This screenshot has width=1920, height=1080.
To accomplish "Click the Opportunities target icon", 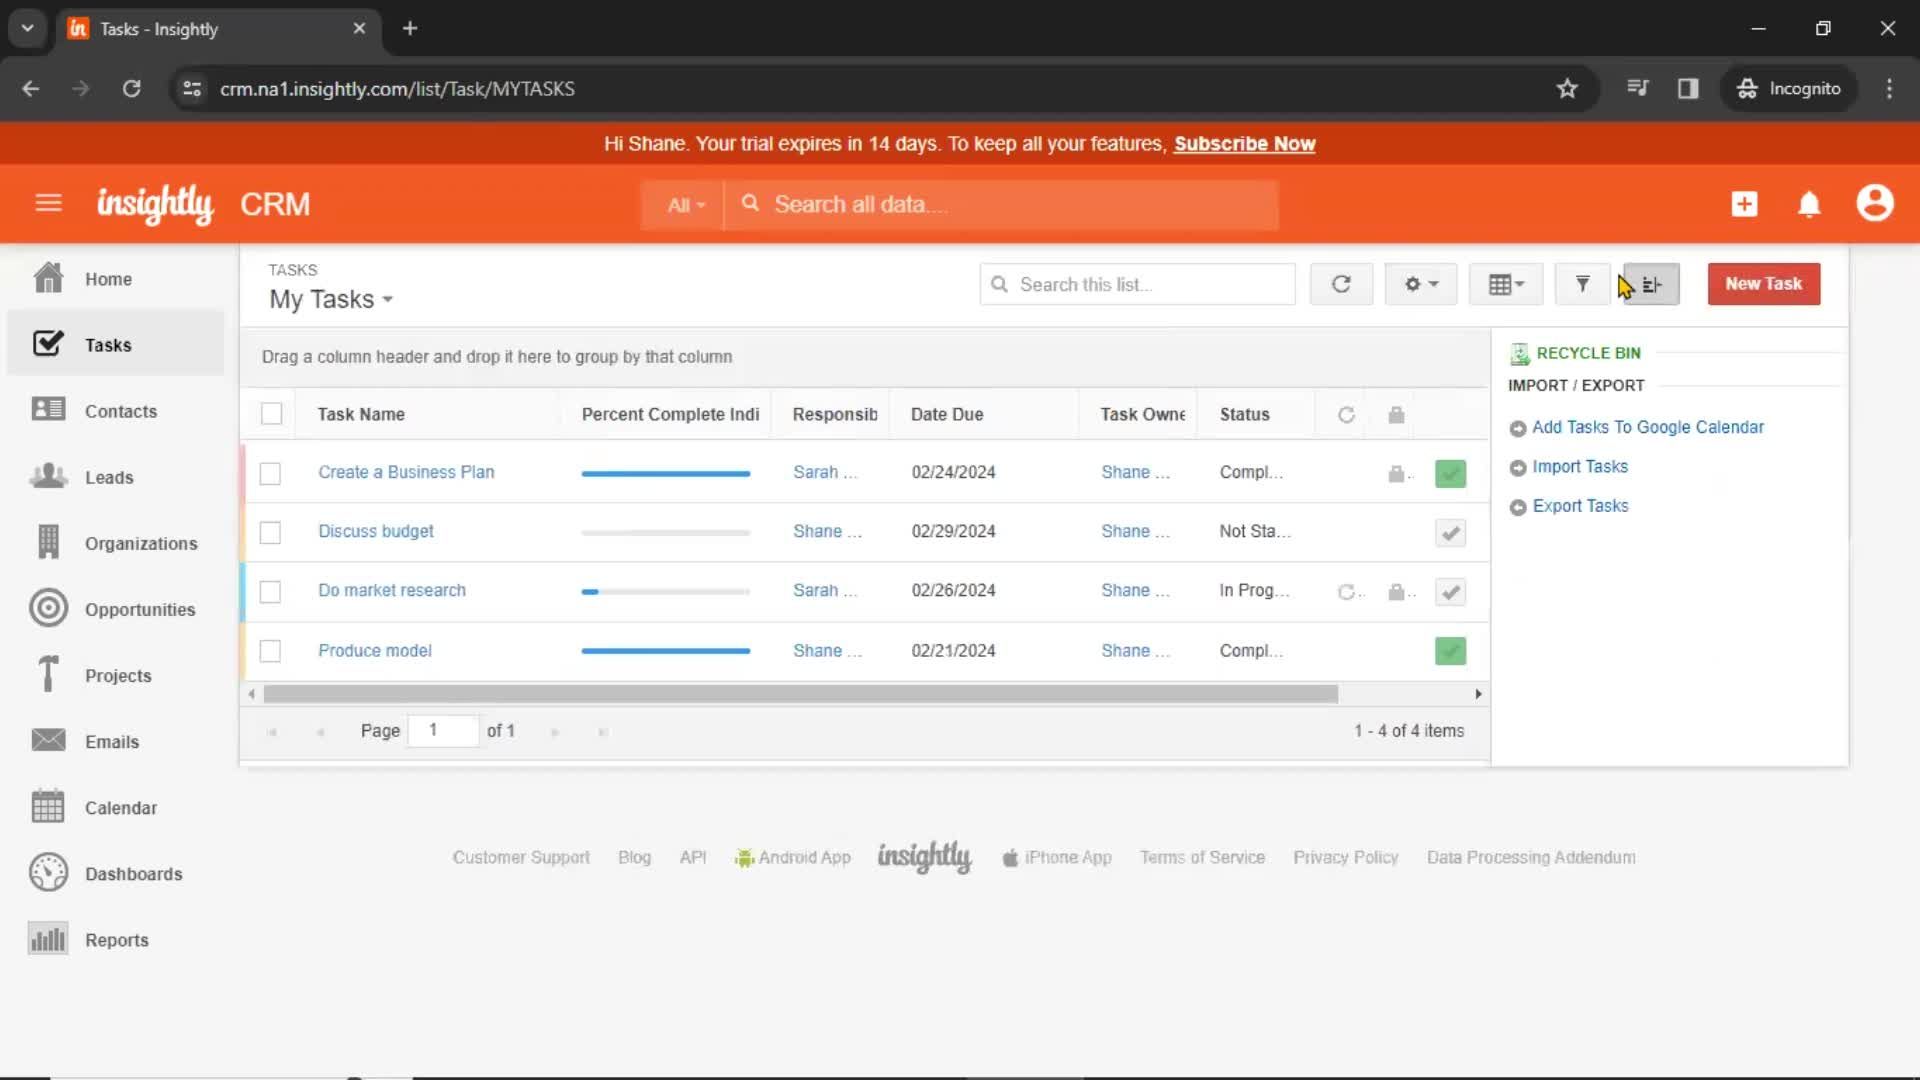I will coord(48,608).
